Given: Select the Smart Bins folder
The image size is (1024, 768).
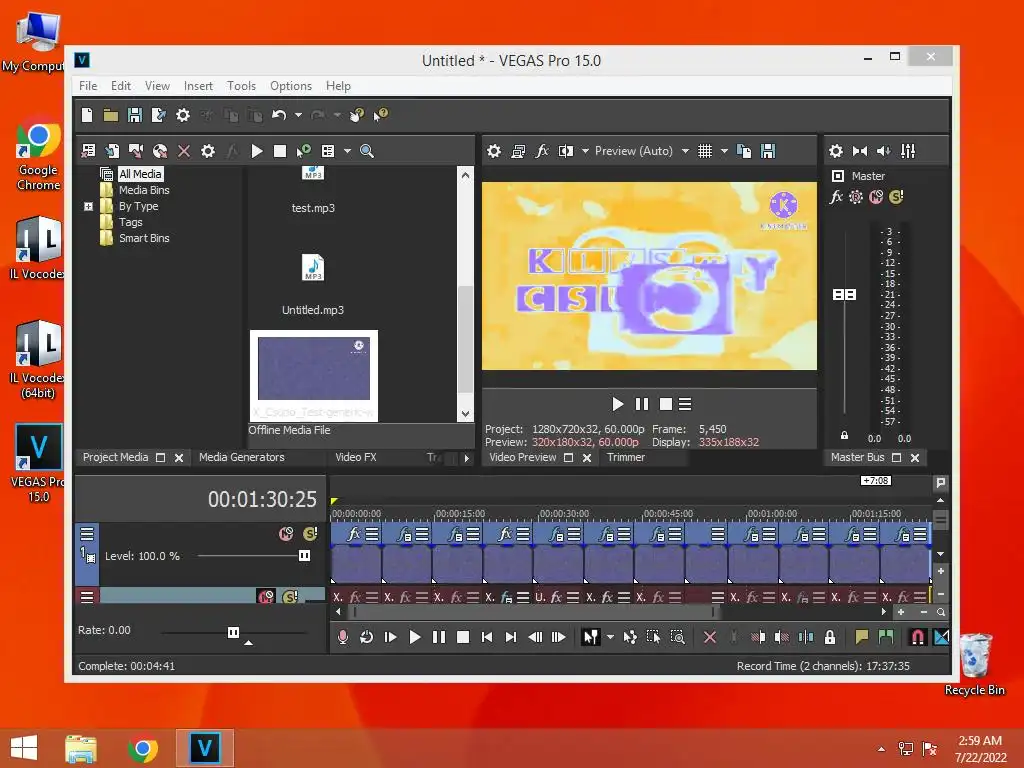Looking at the screenshot, I should tap(144, 238).
